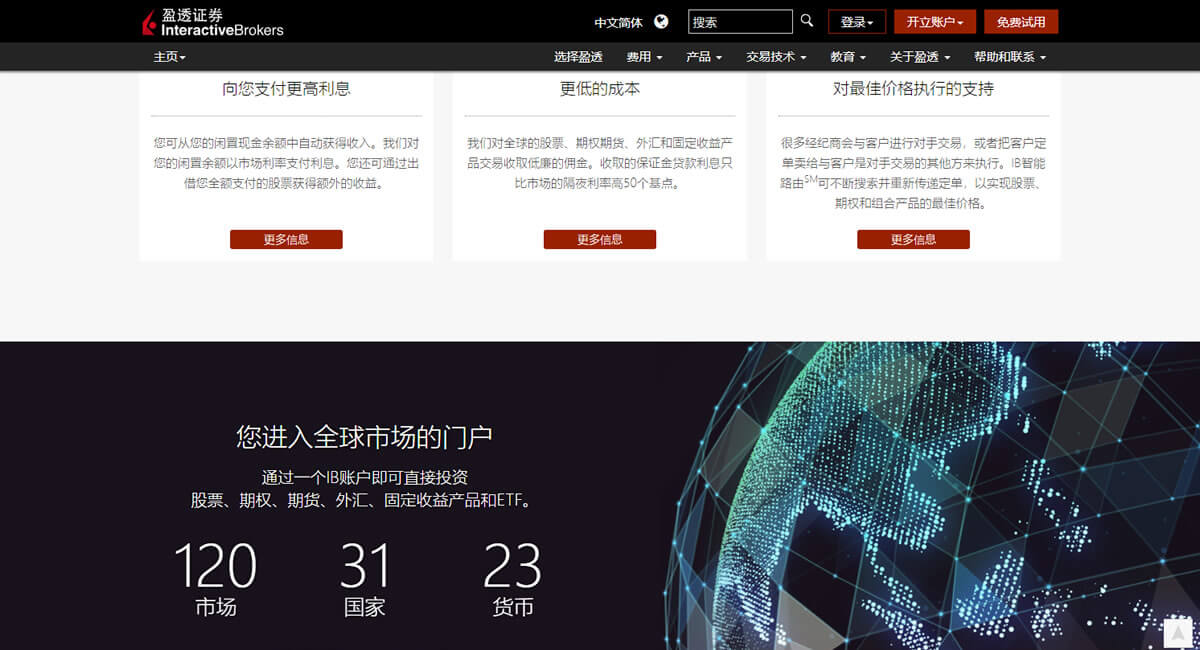Viewport: 1200px width, 650px height.
Task: Expand the 教育 menu
Action: point(848,57)
